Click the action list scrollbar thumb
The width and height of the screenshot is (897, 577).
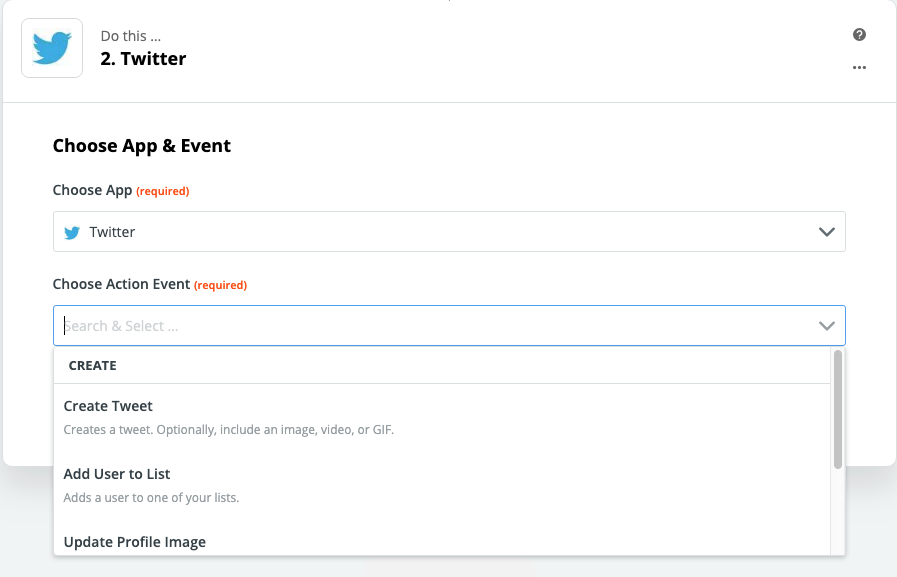pos(838,409)
